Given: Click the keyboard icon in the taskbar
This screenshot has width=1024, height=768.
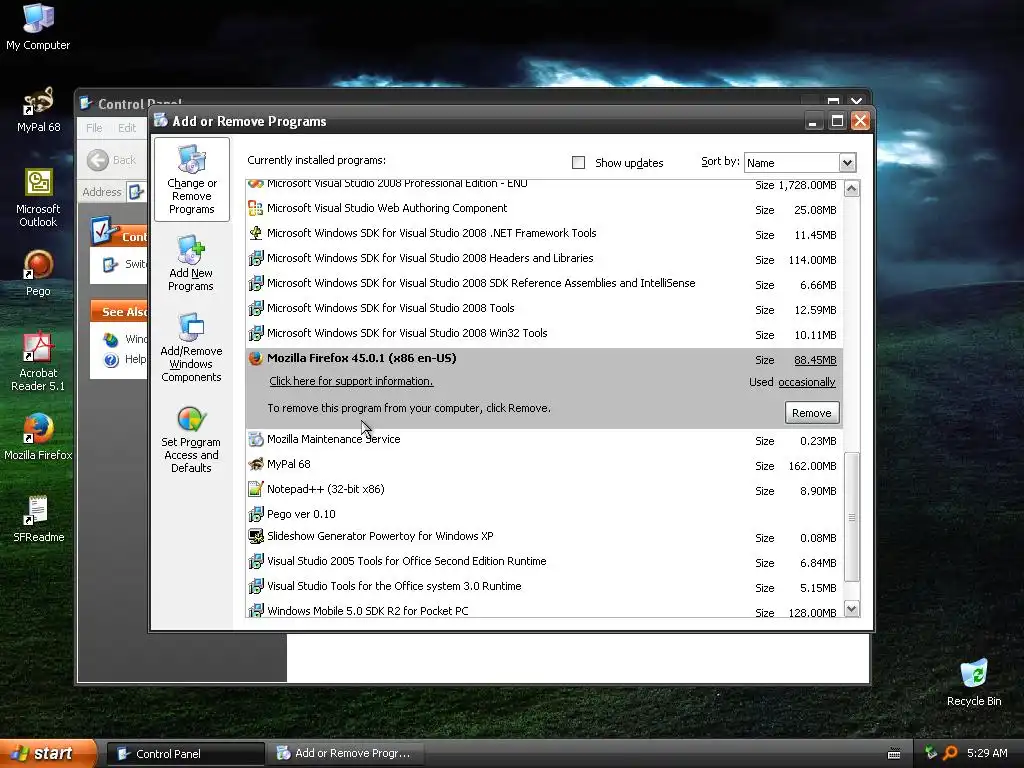Looking at the screenshot, I should pyautogui.click(x=894, y=754).
